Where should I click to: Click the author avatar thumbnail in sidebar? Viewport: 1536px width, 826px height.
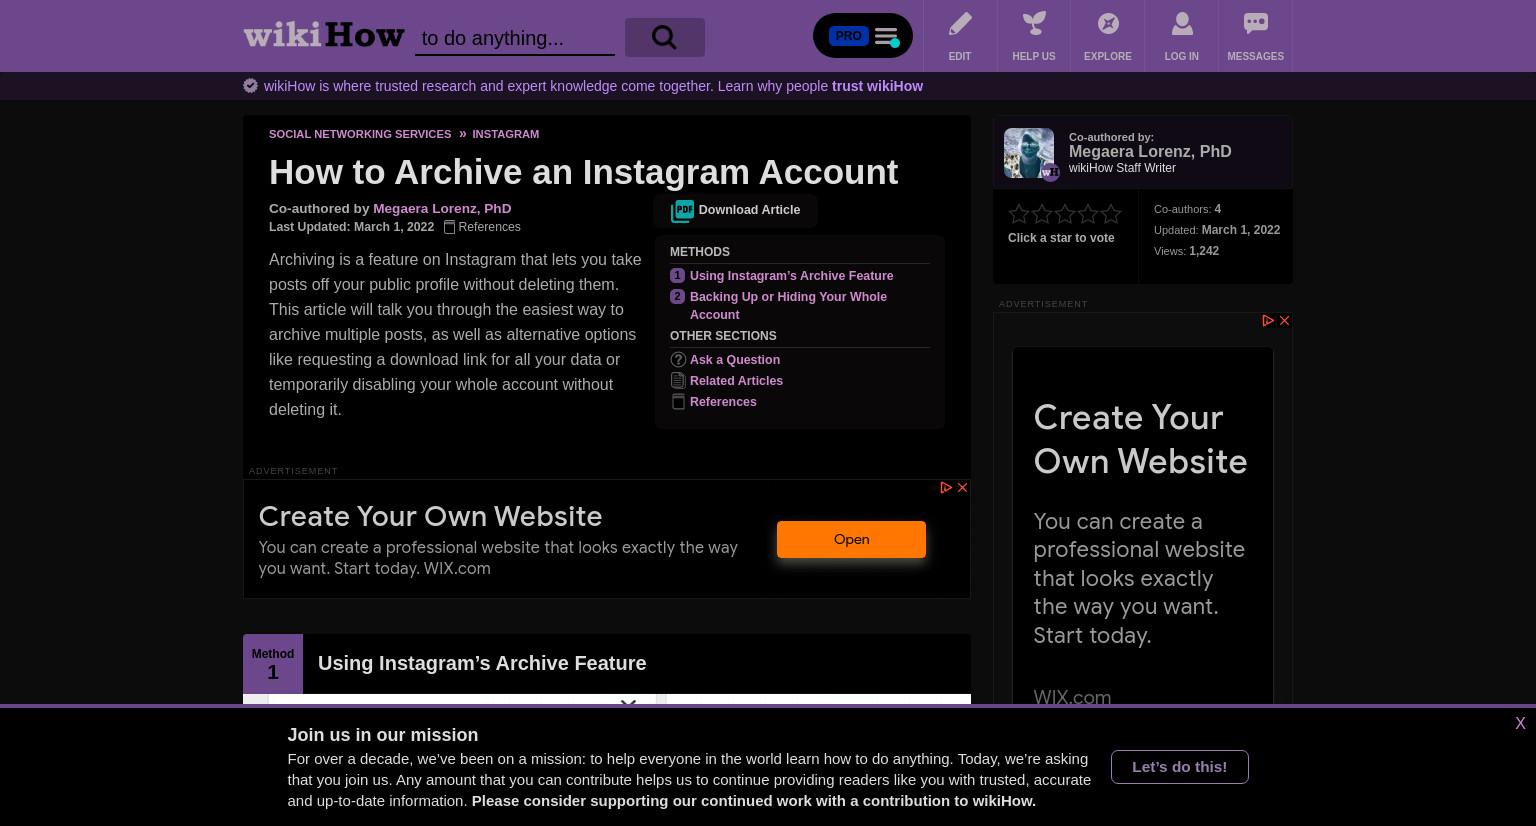tap(1029, 153)
